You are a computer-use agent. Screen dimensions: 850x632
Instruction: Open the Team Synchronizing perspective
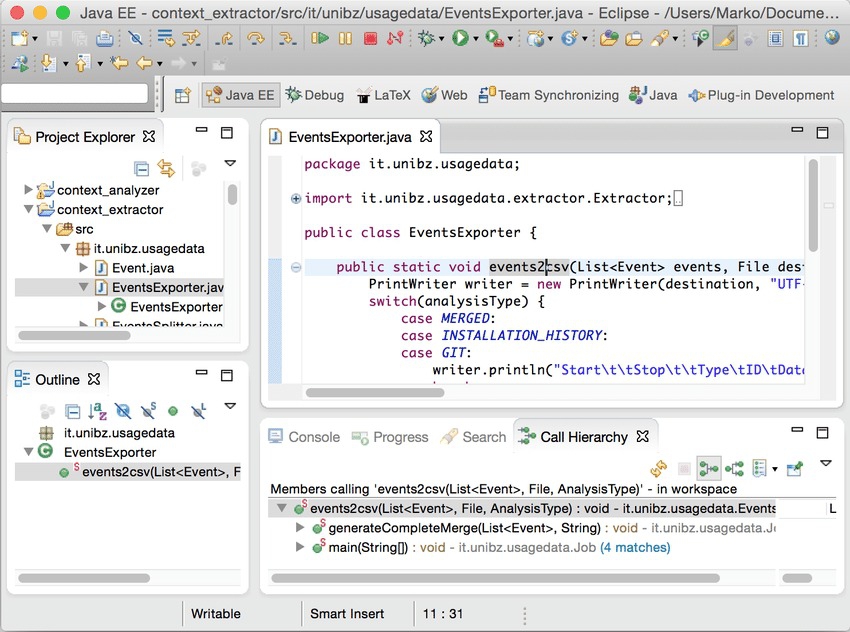point(548,96)
